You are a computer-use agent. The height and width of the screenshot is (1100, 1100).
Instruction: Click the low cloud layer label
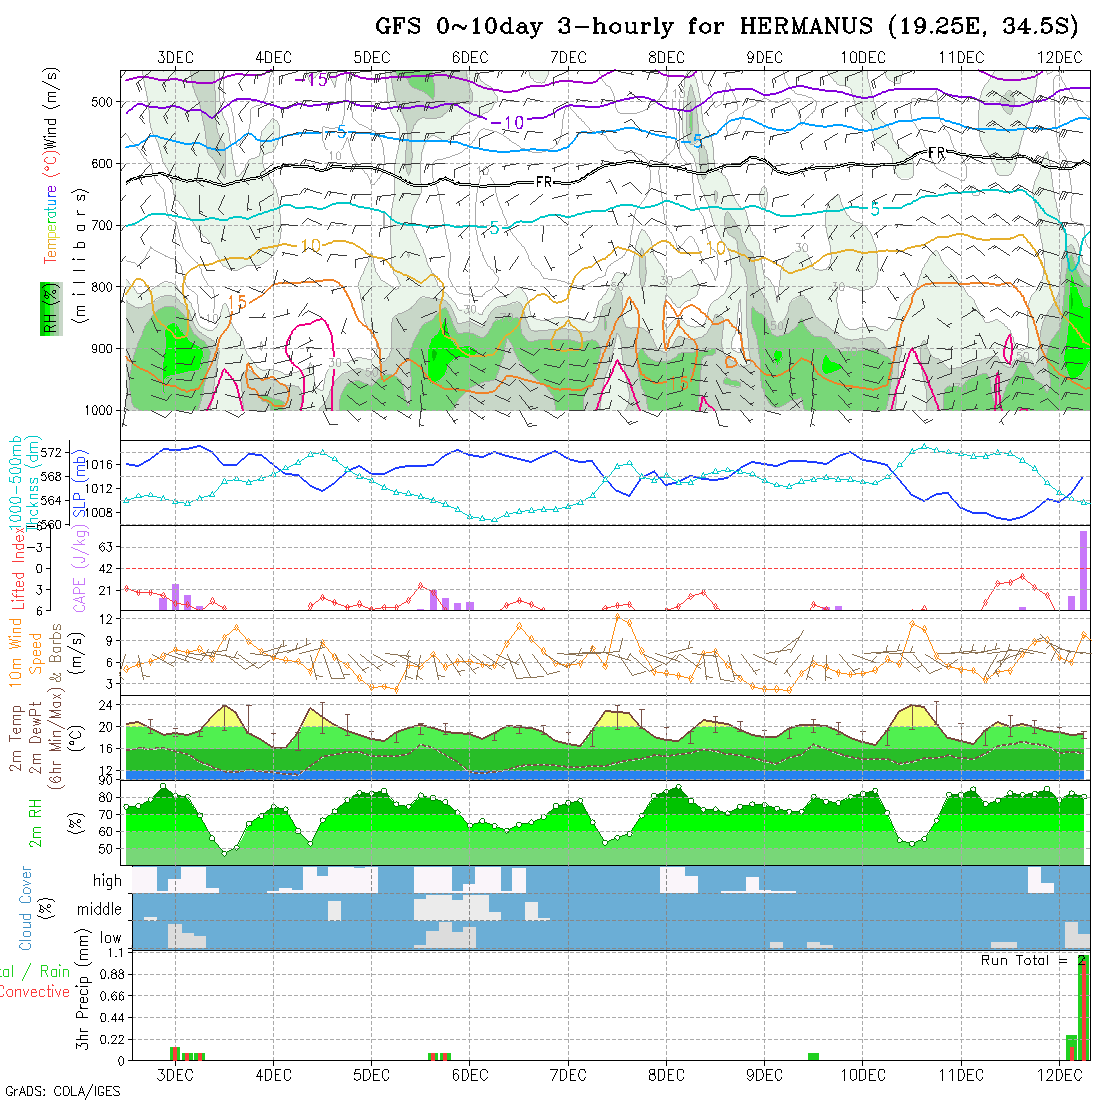(x=110, y=938)
